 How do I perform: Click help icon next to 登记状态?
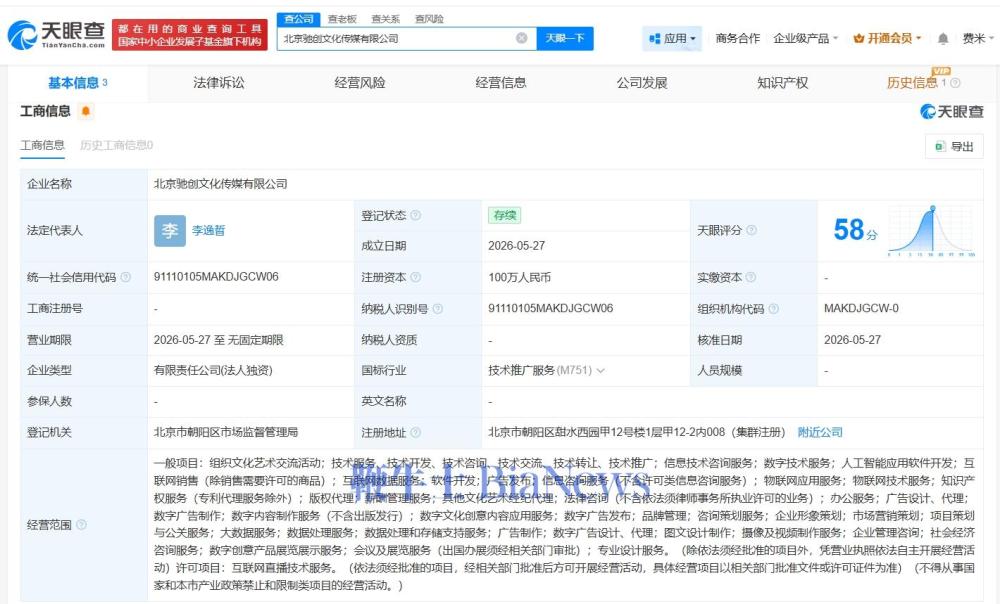click(x=416, y=216)
